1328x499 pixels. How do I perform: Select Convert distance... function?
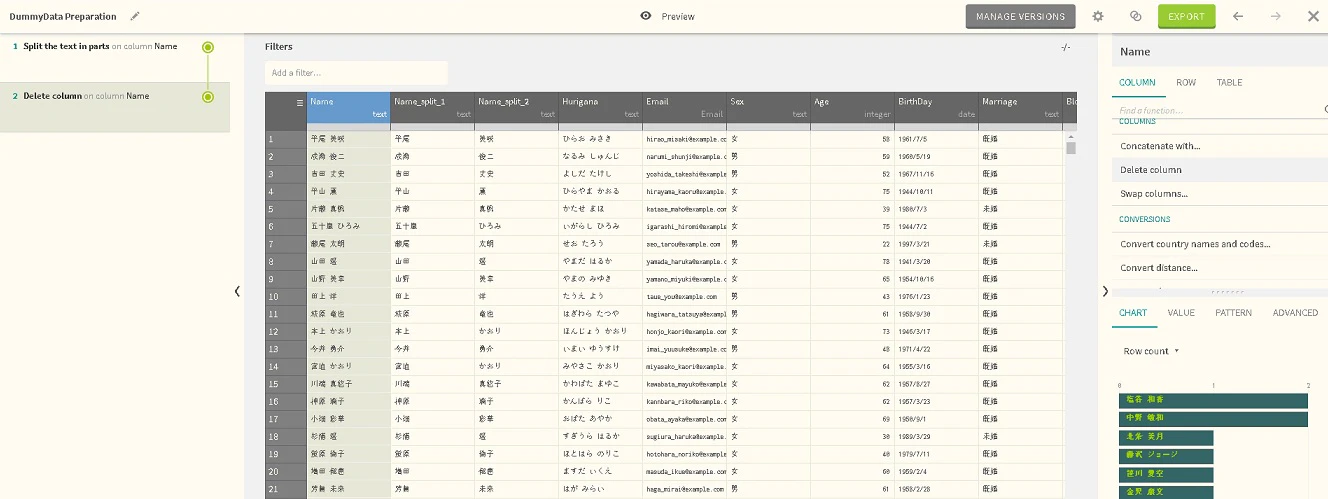tap(1220, 268)
